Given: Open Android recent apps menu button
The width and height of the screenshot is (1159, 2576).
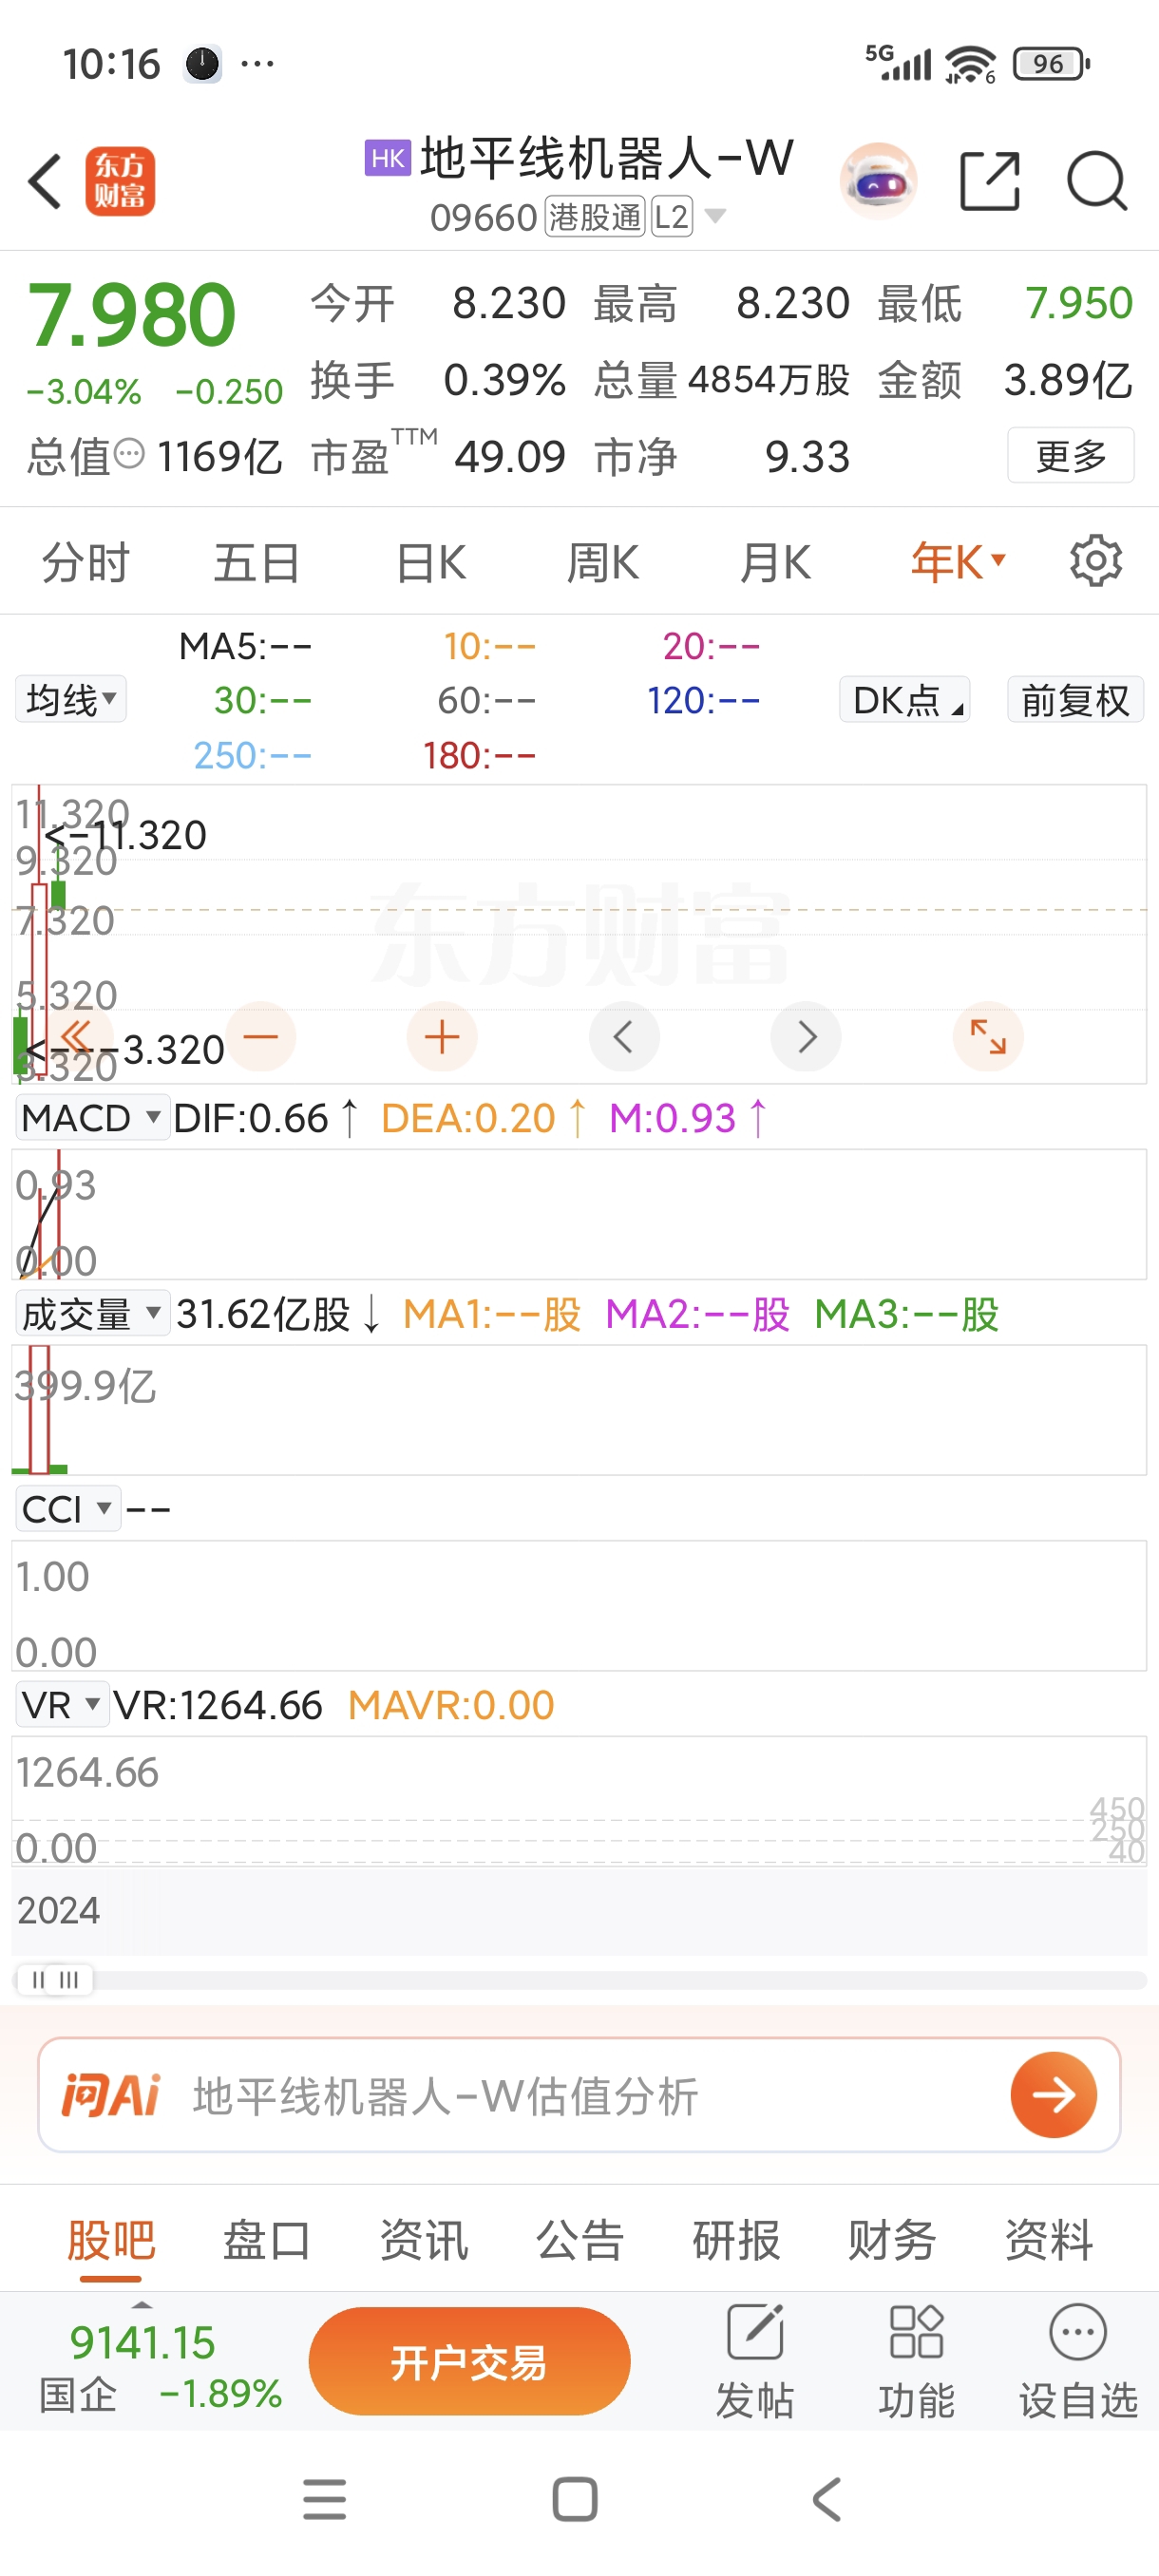Looking at the screenshot, I should [x=325, y=2499].
